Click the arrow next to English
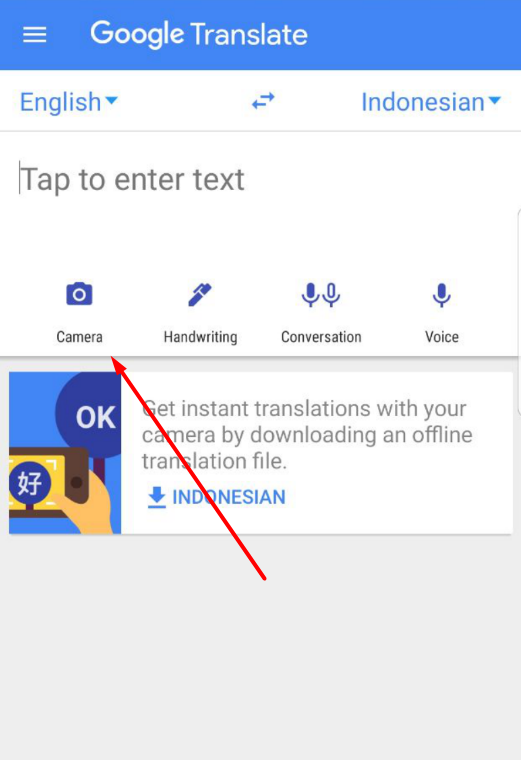Screen dimensions: 521x760 [111, 100]
